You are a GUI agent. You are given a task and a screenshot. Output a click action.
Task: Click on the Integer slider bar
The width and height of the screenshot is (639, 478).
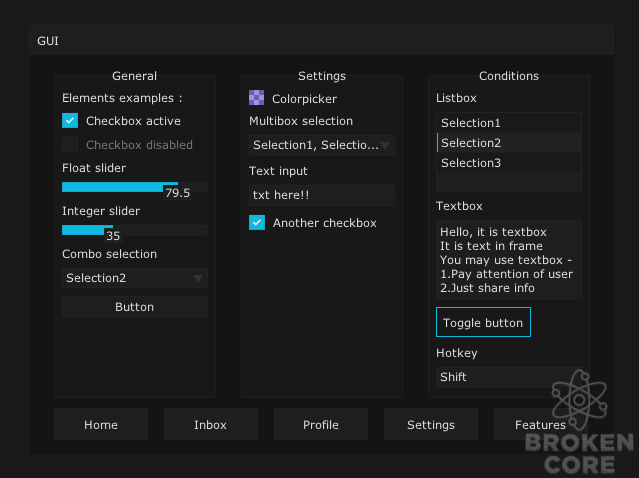coord(135,230)
